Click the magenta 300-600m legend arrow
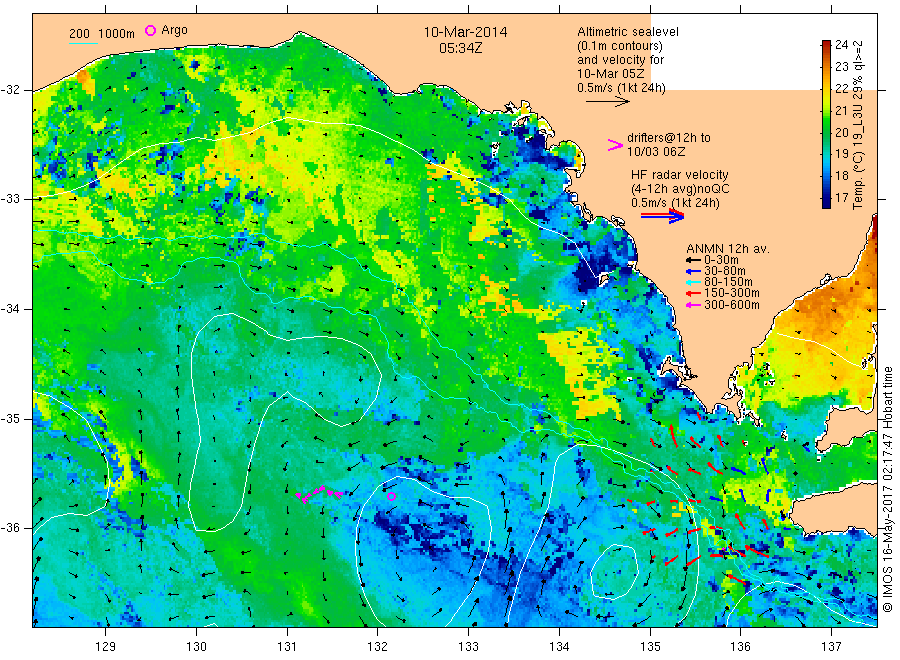Screen dimensions: 900x660 (x=693, y=305)
